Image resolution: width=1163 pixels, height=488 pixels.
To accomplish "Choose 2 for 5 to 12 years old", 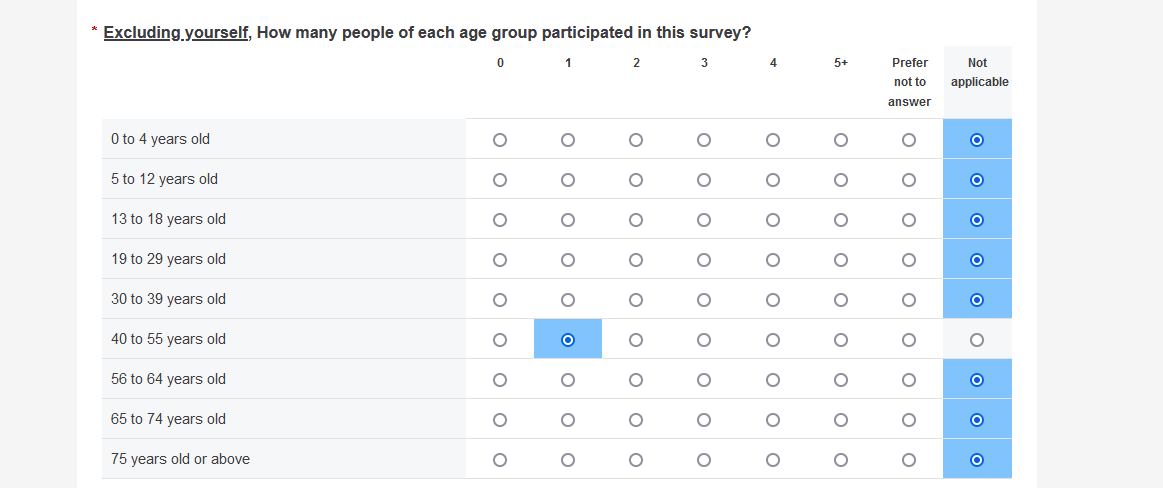I will pyautogui.click(x=636, y=180).
